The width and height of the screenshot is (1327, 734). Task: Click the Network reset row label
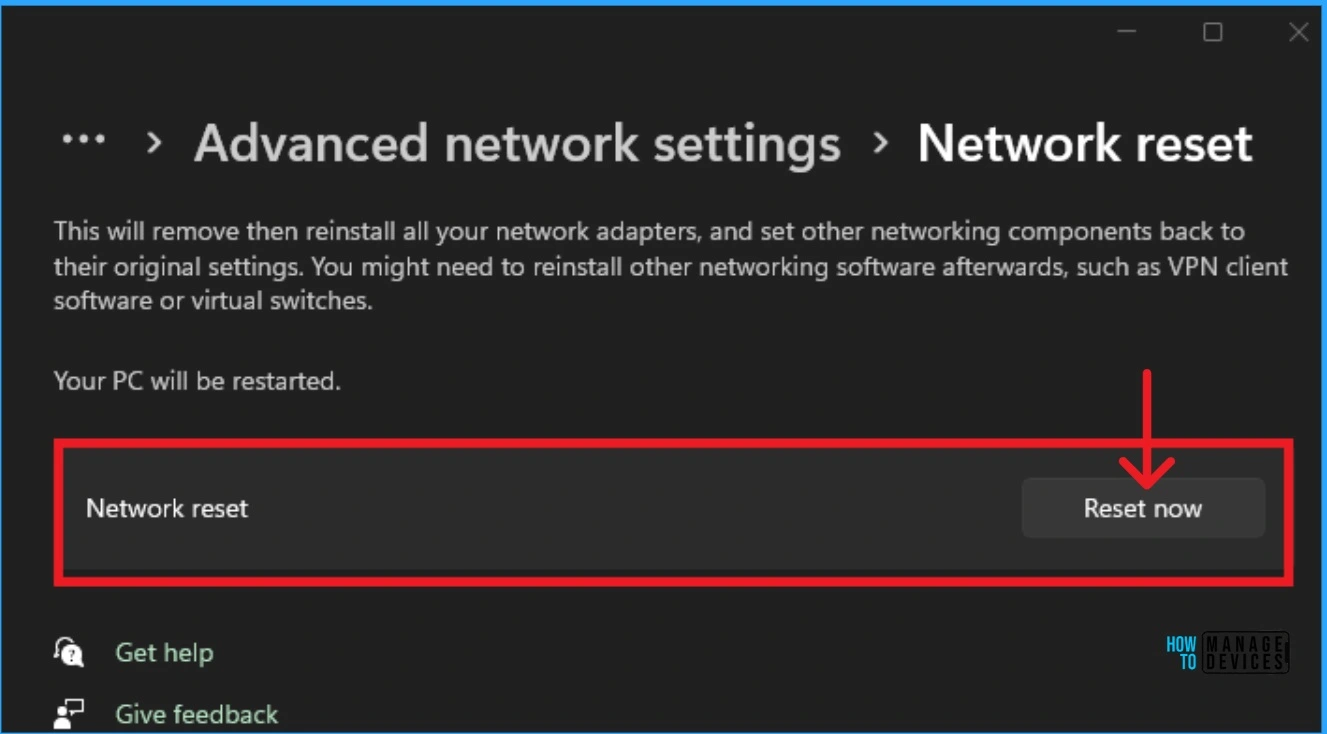(166, 508)
